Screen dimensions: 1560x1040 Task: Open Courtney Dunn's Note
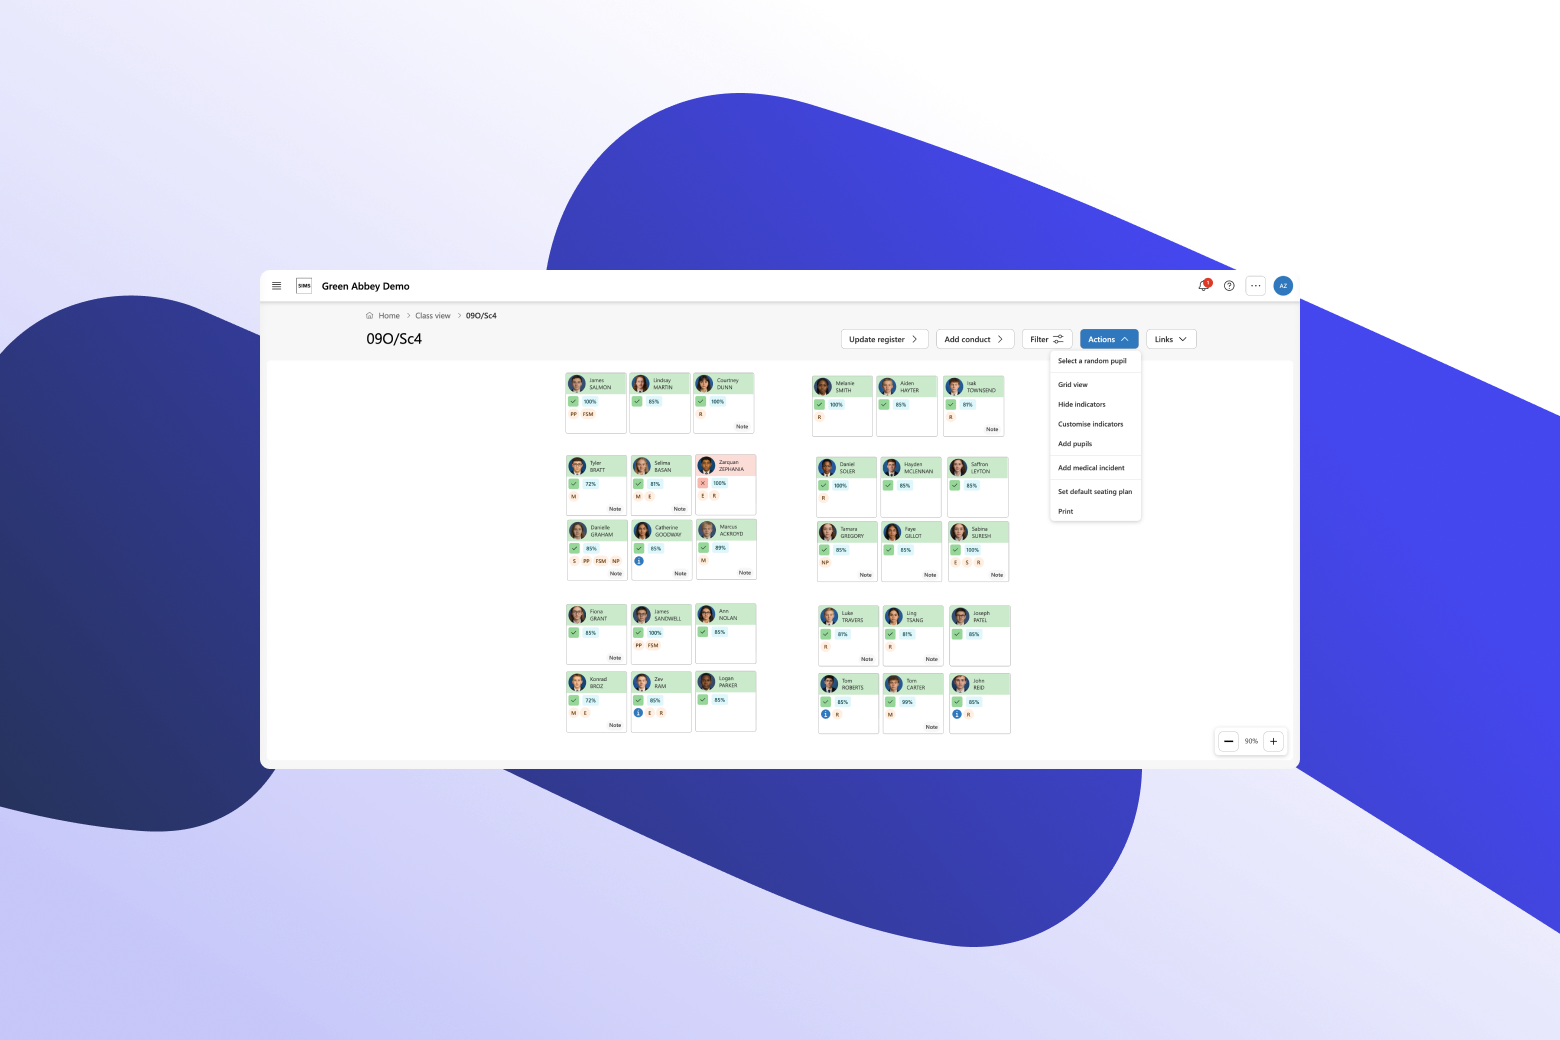click(x=742, y=427)
